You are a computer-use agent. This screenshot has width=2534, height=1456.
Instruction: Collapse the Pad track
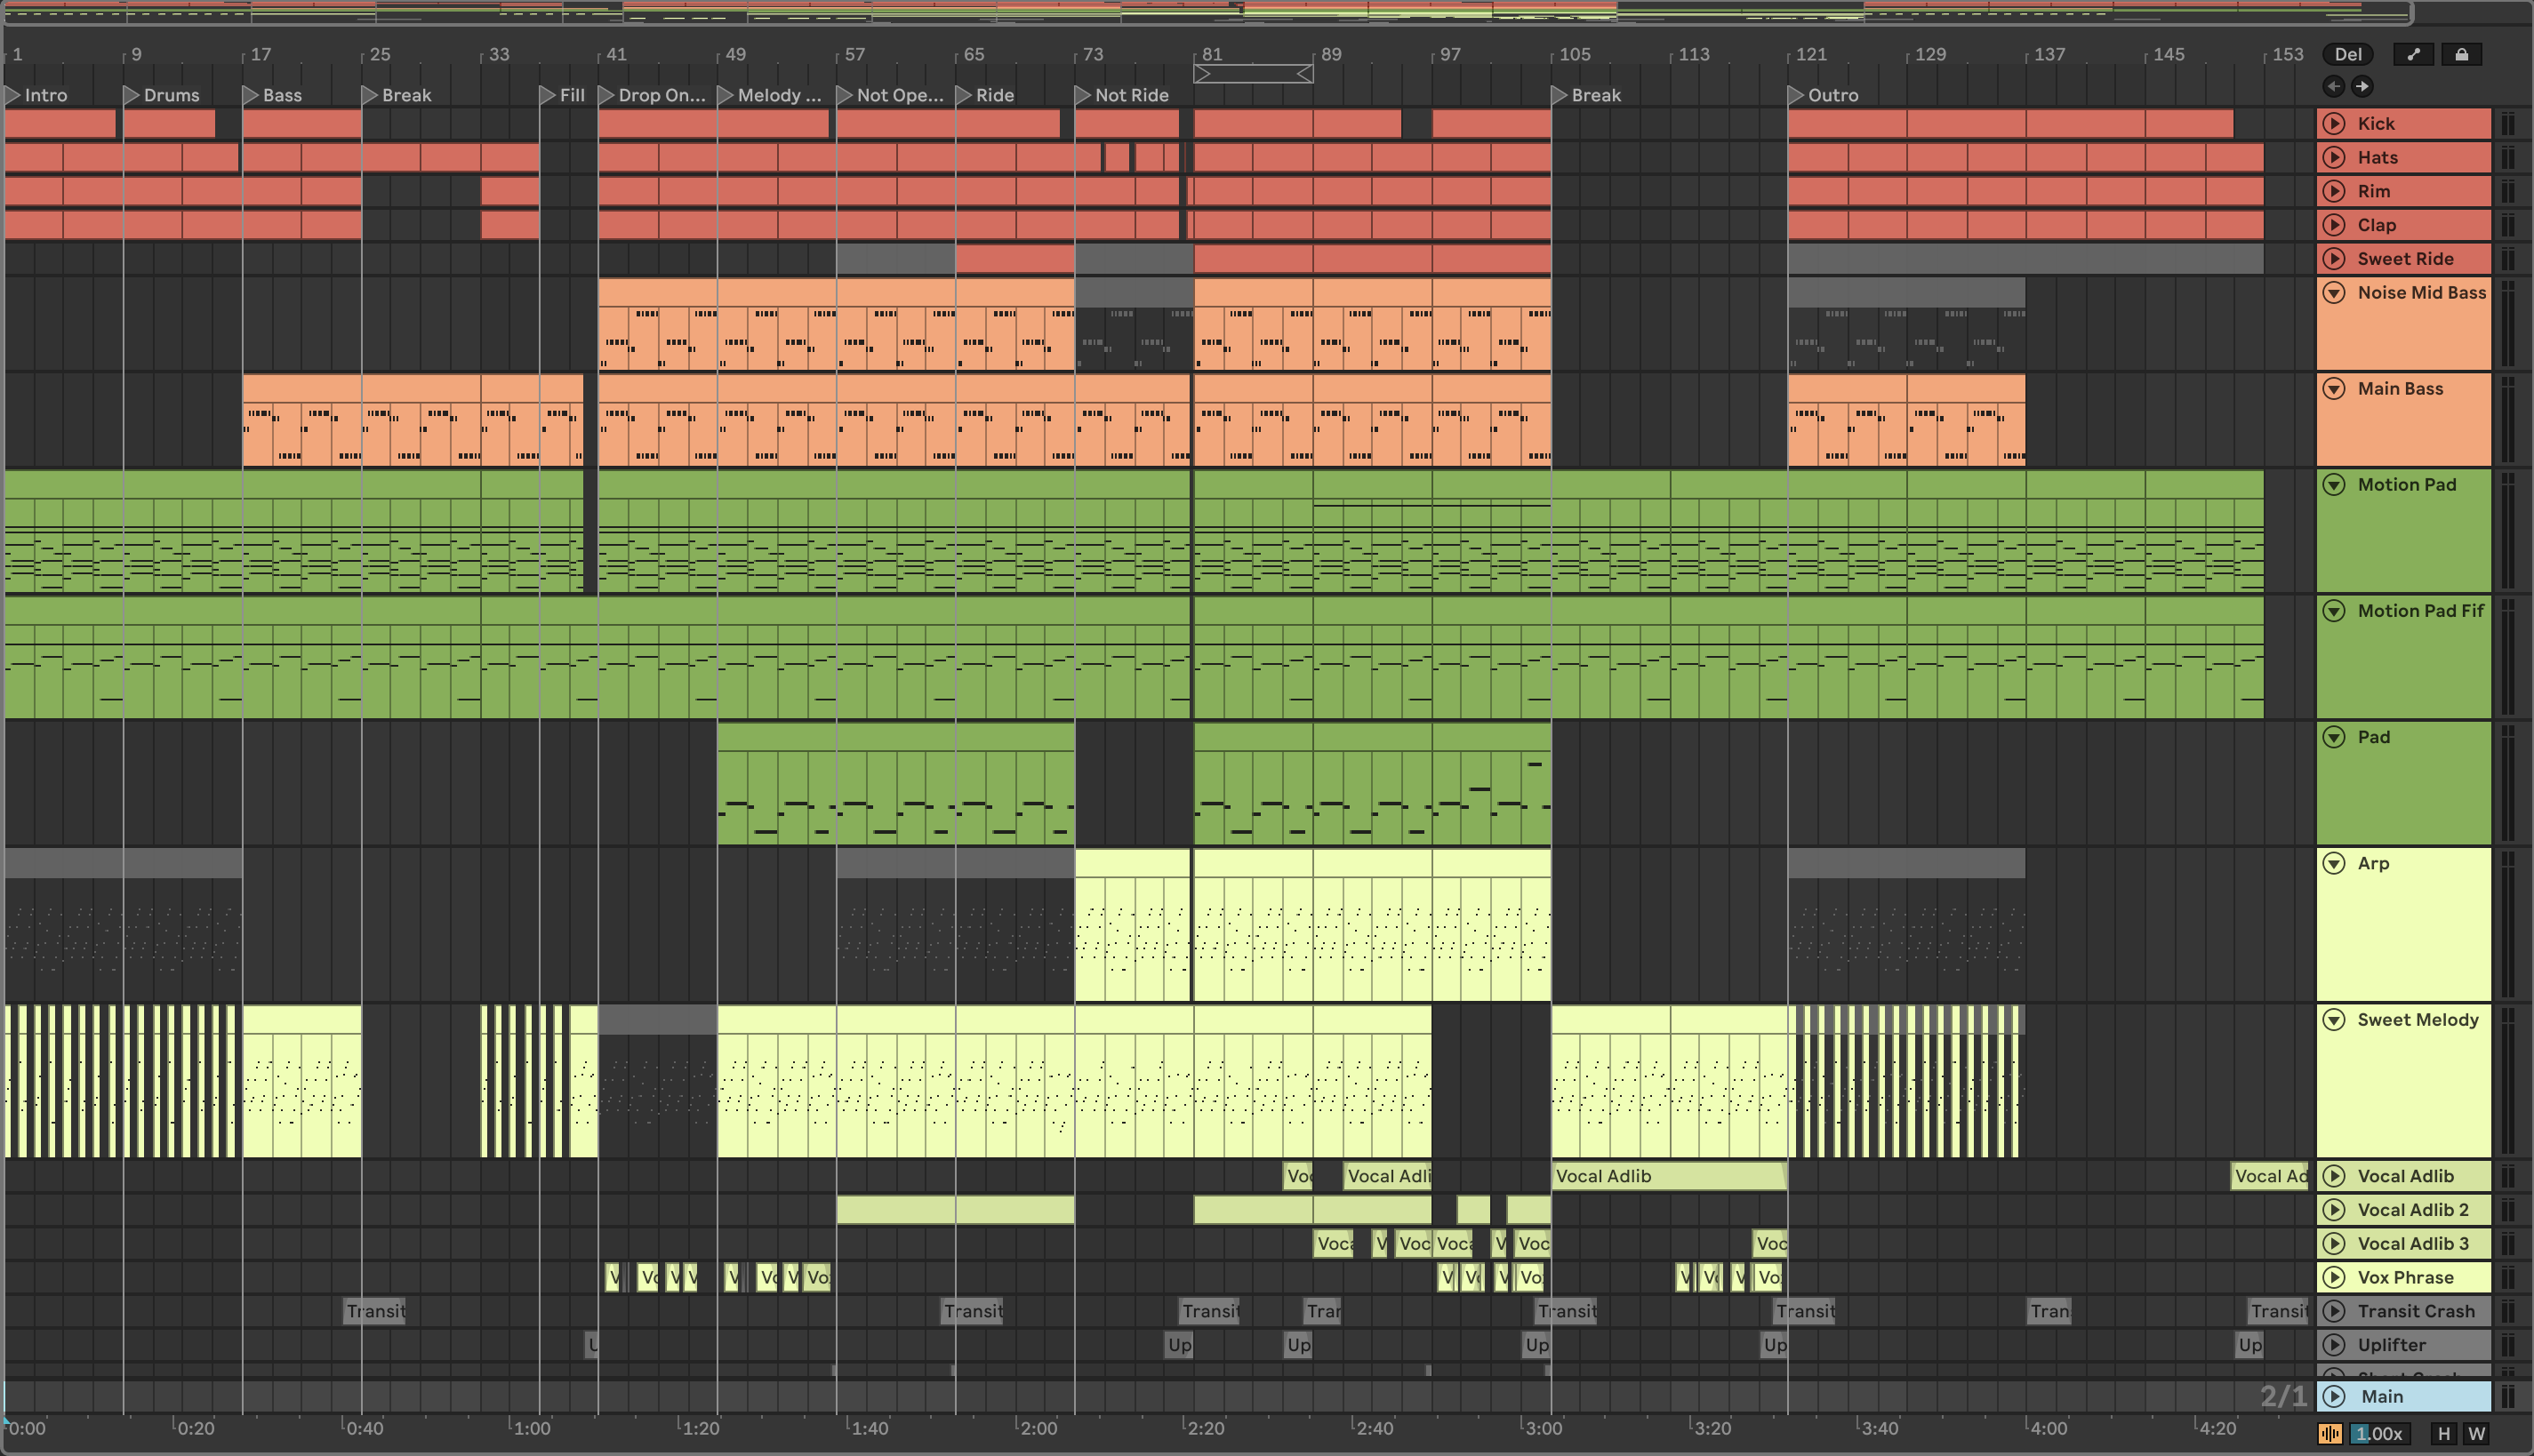2334,737
